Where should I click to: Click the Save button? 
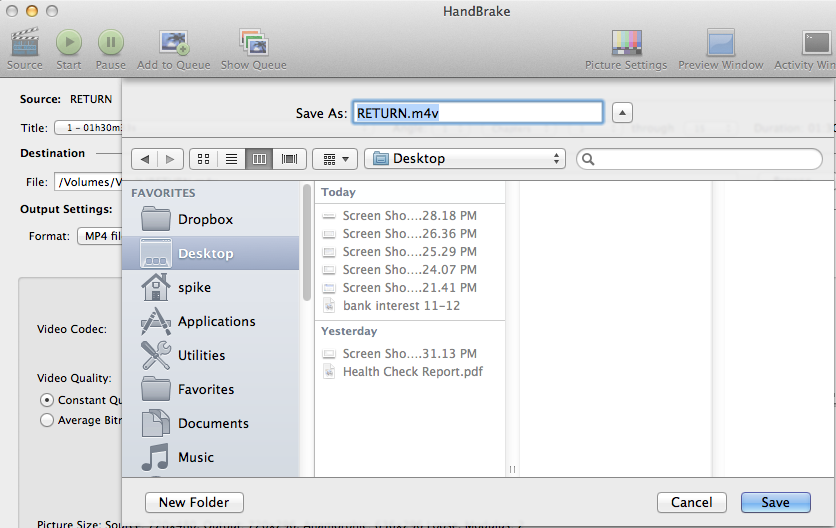(775, 502)
